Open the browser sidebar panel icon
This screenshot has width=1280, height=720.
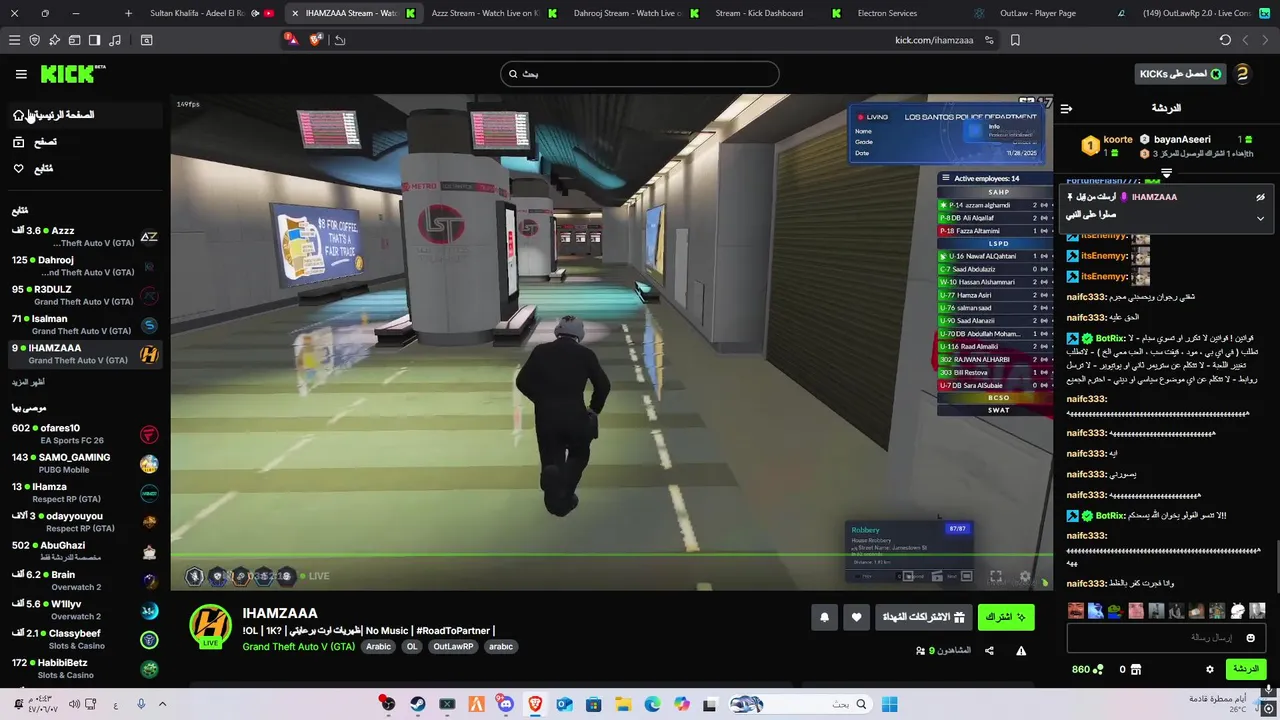(x=94, y=40)
